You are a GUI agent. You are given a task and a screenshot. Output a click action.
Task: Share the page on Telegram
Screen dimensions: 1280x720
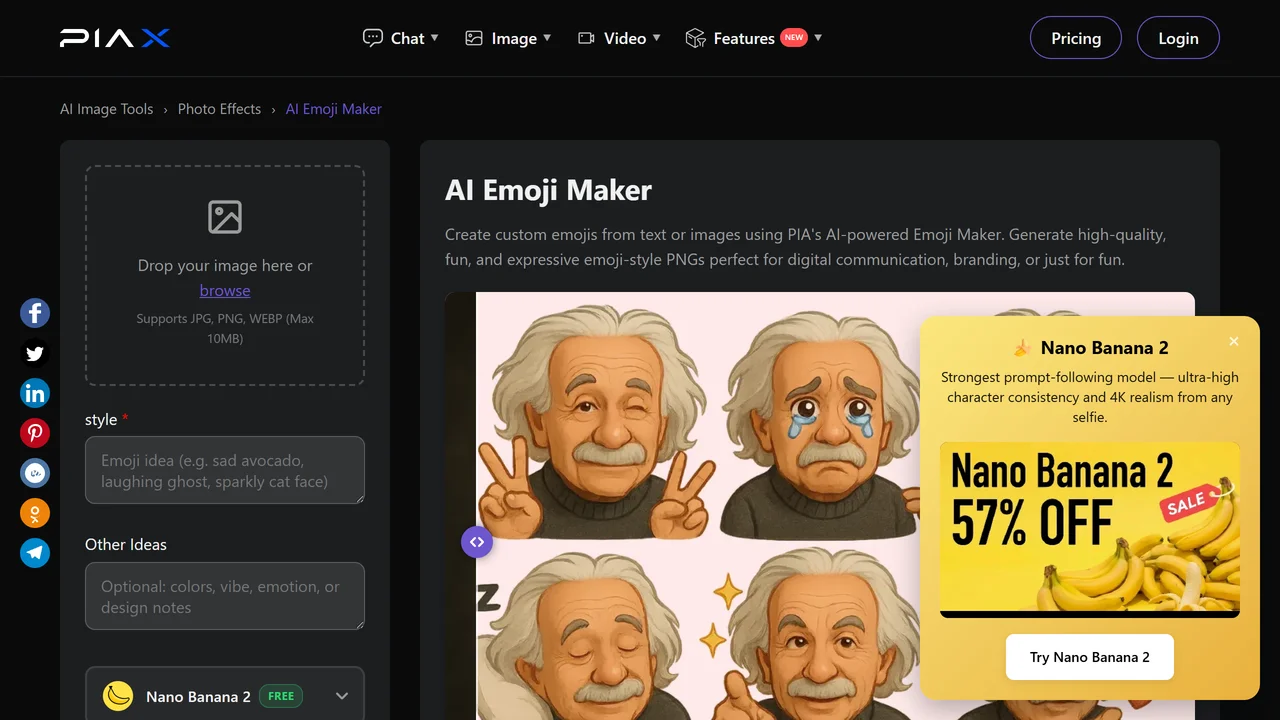pos(35,553)
